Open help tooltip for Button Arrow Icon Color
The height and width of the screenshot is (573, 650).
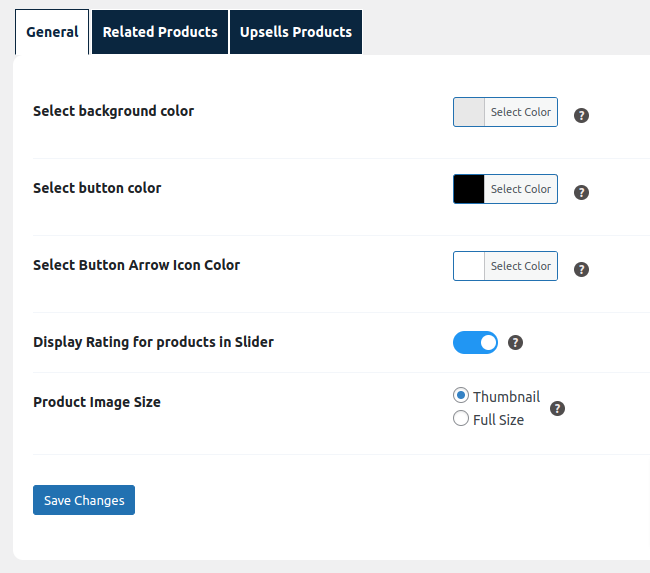click(x=581, y=269)
